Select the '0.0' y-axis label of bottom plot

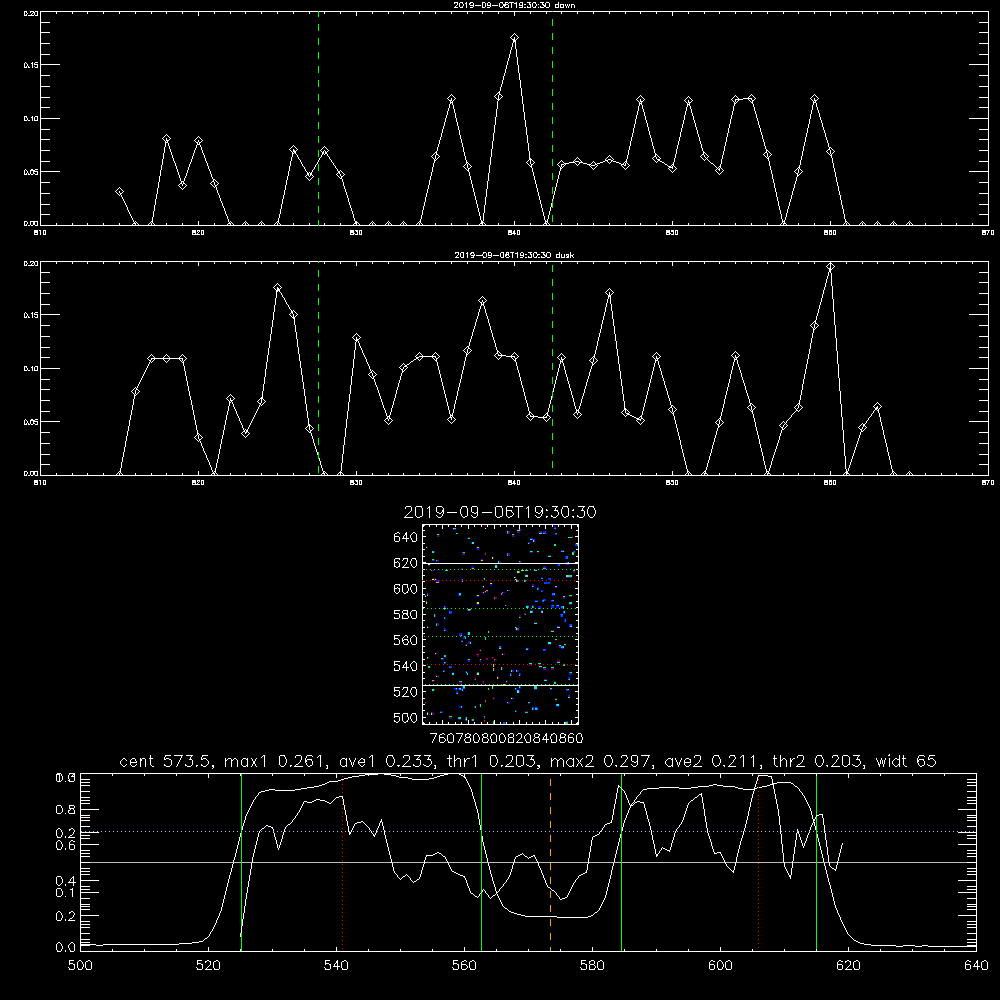(x=66, y=947)
